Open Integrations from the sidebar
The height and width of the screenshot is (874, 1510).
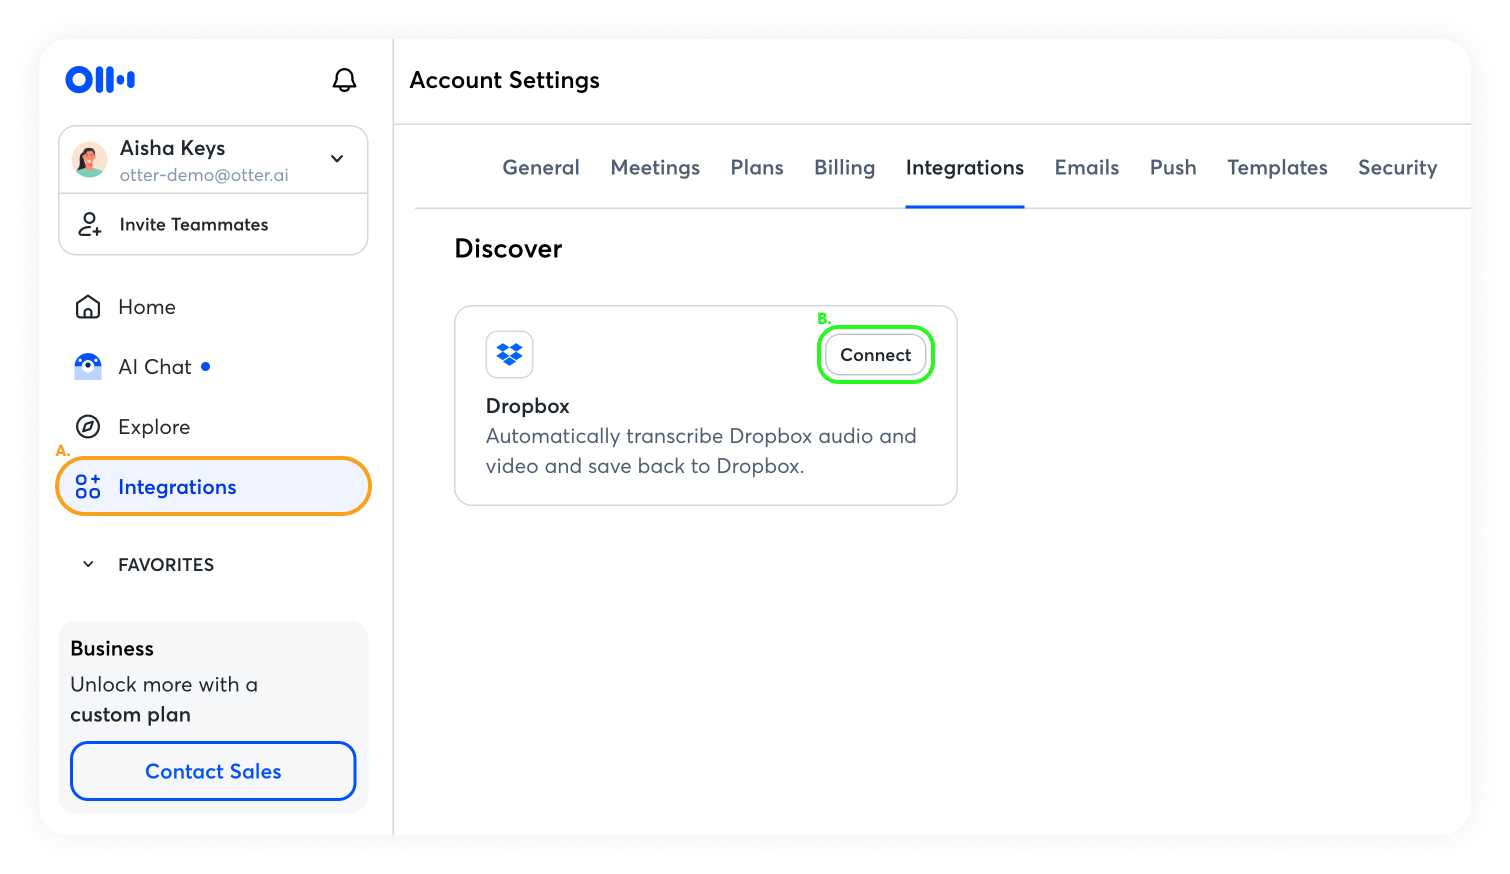(x=213, y=487)
